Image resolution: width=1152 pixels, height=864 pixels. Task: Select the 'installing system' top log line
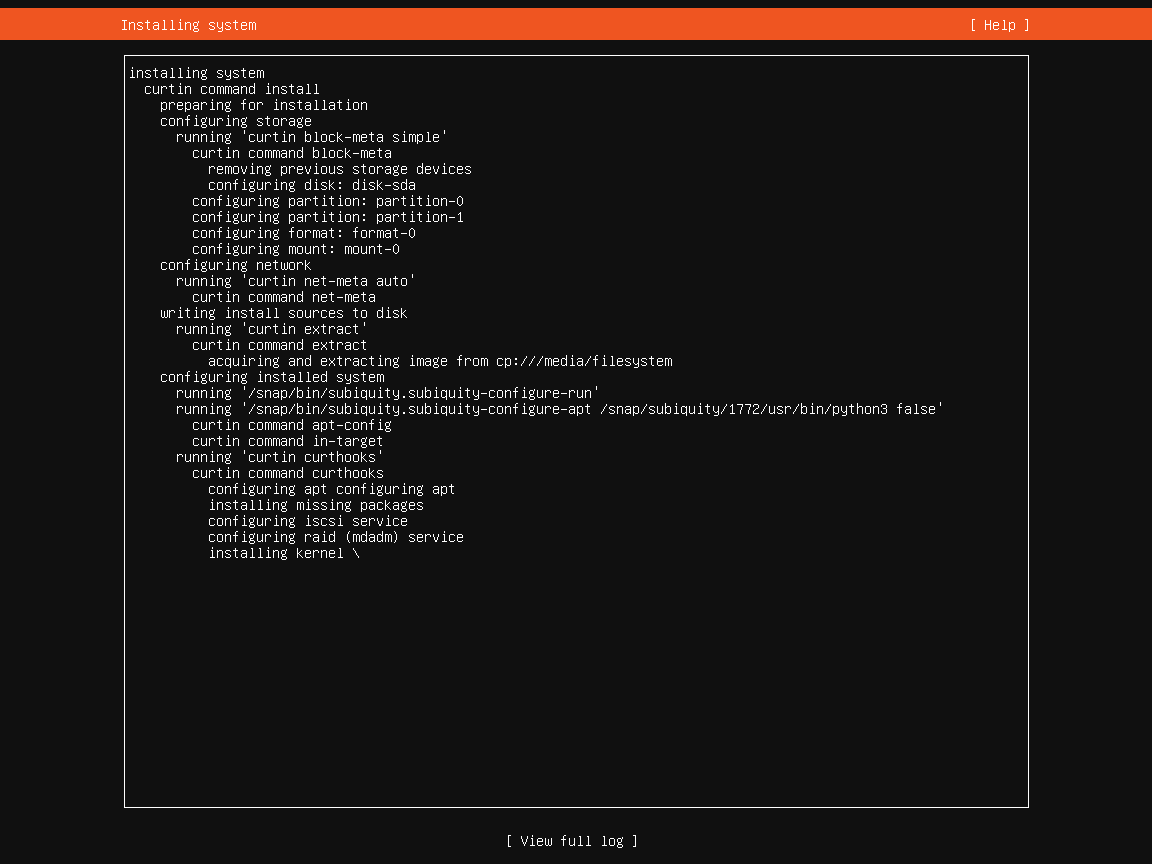(196, 73)
